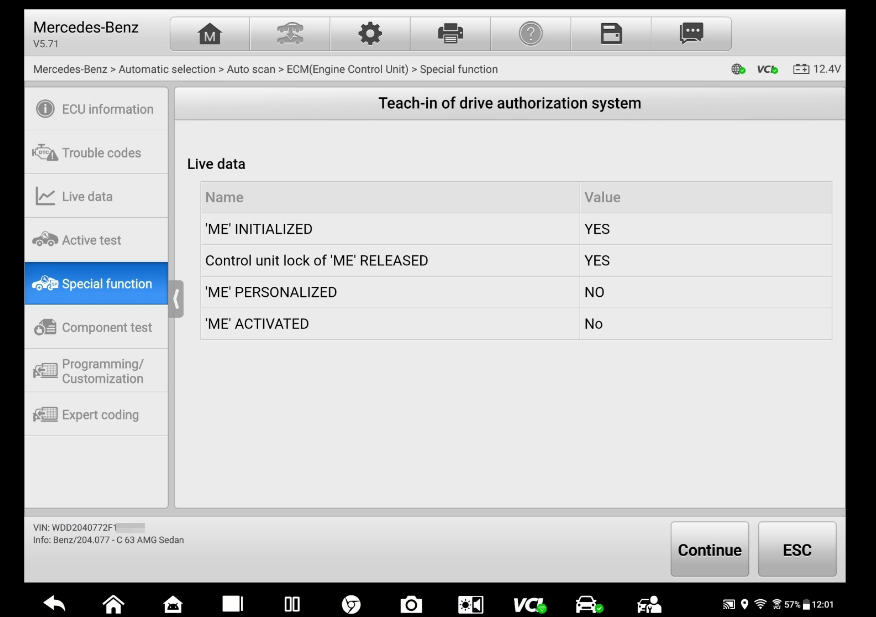Select Control unit lock of 'ME' RELEASED row

pyautogui.click(x=516, y=260)
